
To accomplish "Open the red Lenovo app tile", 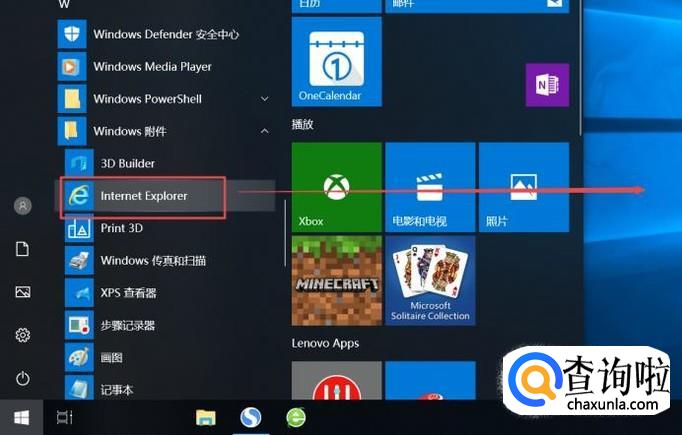I will point(337,381).
